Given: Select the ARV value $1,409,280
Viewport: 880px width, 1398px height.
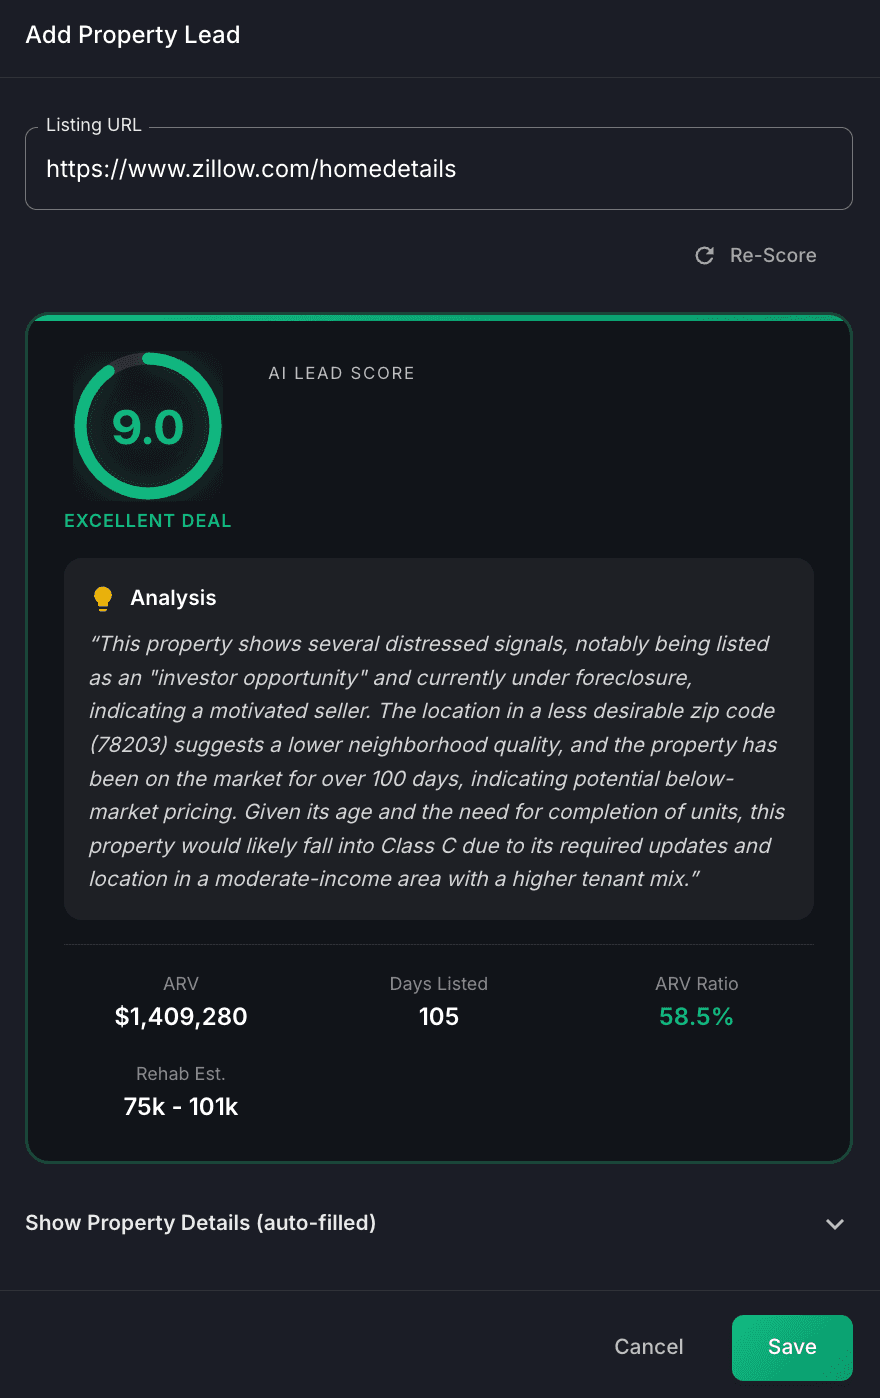Looking at the screenshot, I should pos(181,1016).
